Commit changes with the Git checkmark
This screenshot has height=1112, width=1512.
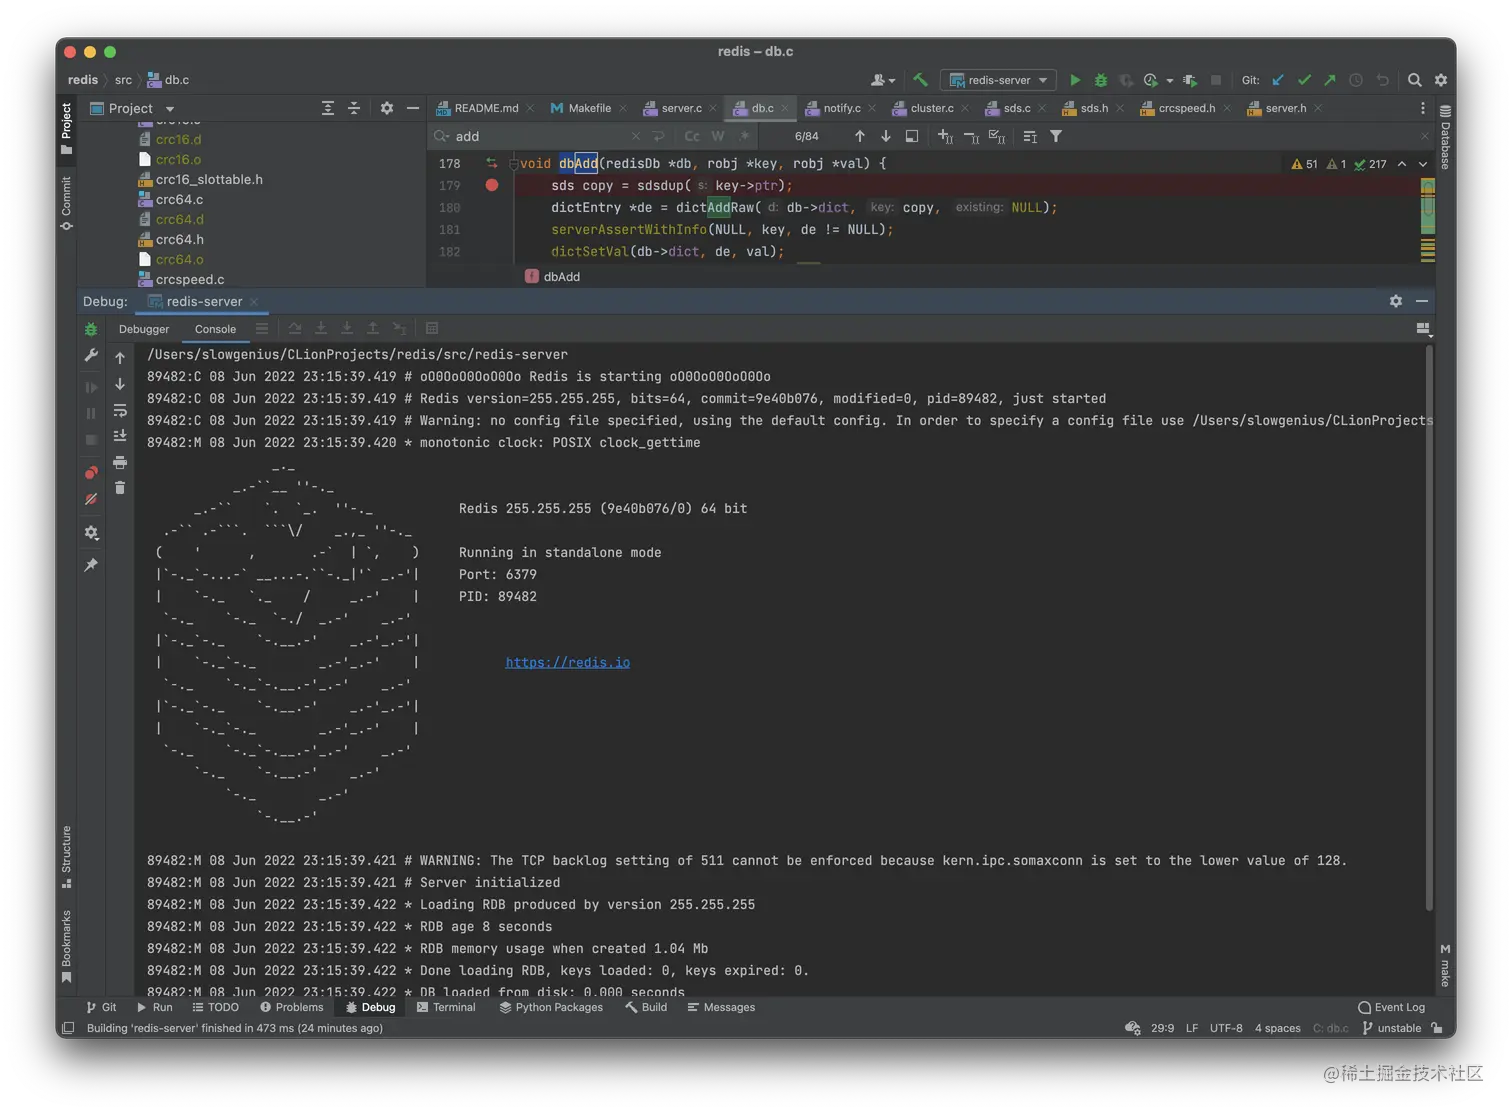click(1304, 80)
